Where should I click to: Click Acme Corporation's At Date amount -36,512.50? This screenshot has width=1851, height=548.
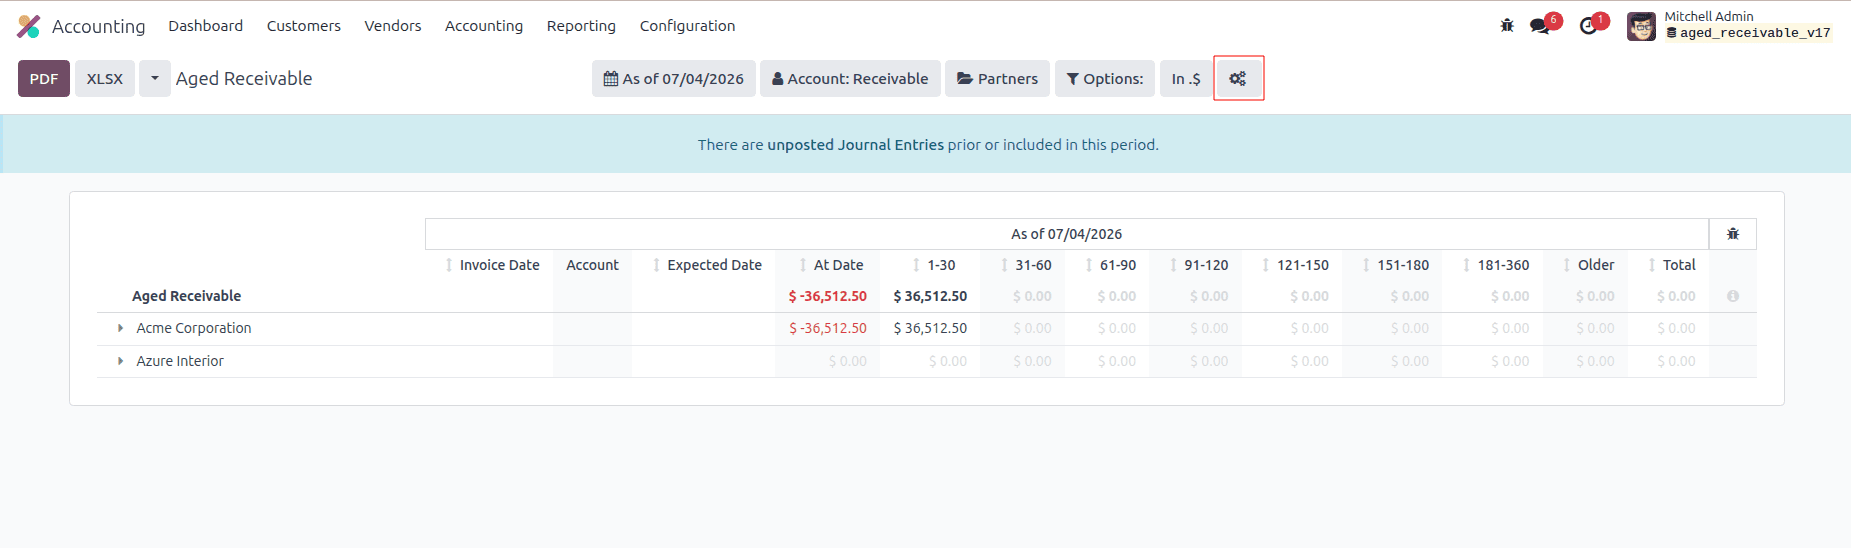point(828,328)
